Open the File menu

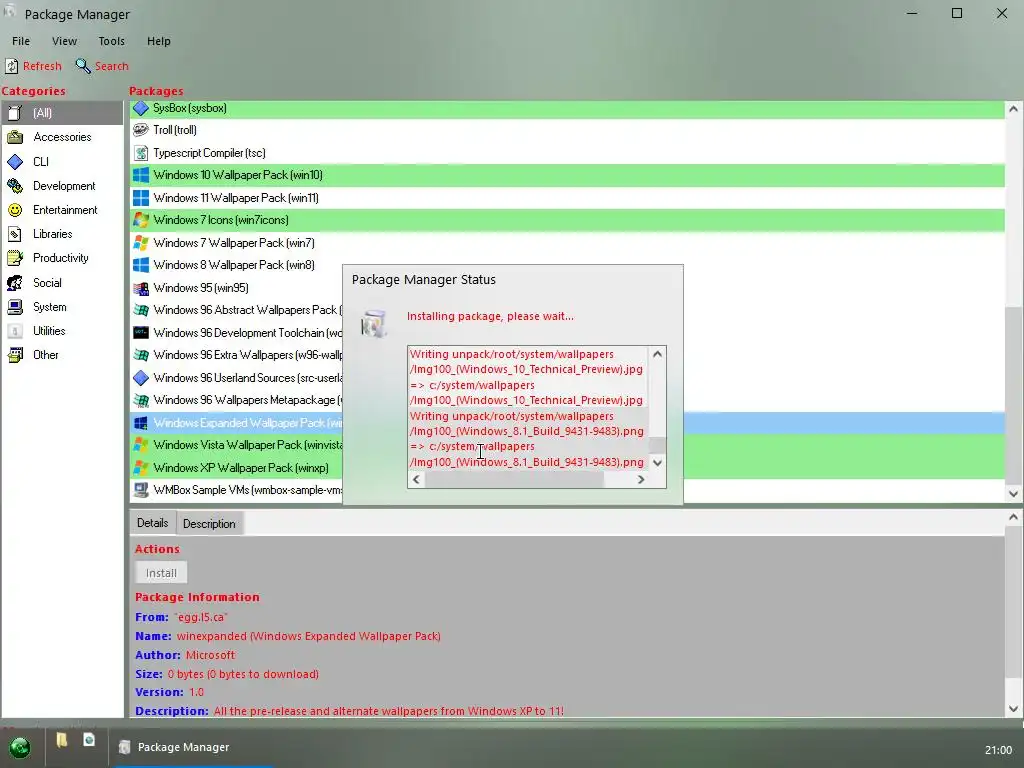(x=21, y=41)
